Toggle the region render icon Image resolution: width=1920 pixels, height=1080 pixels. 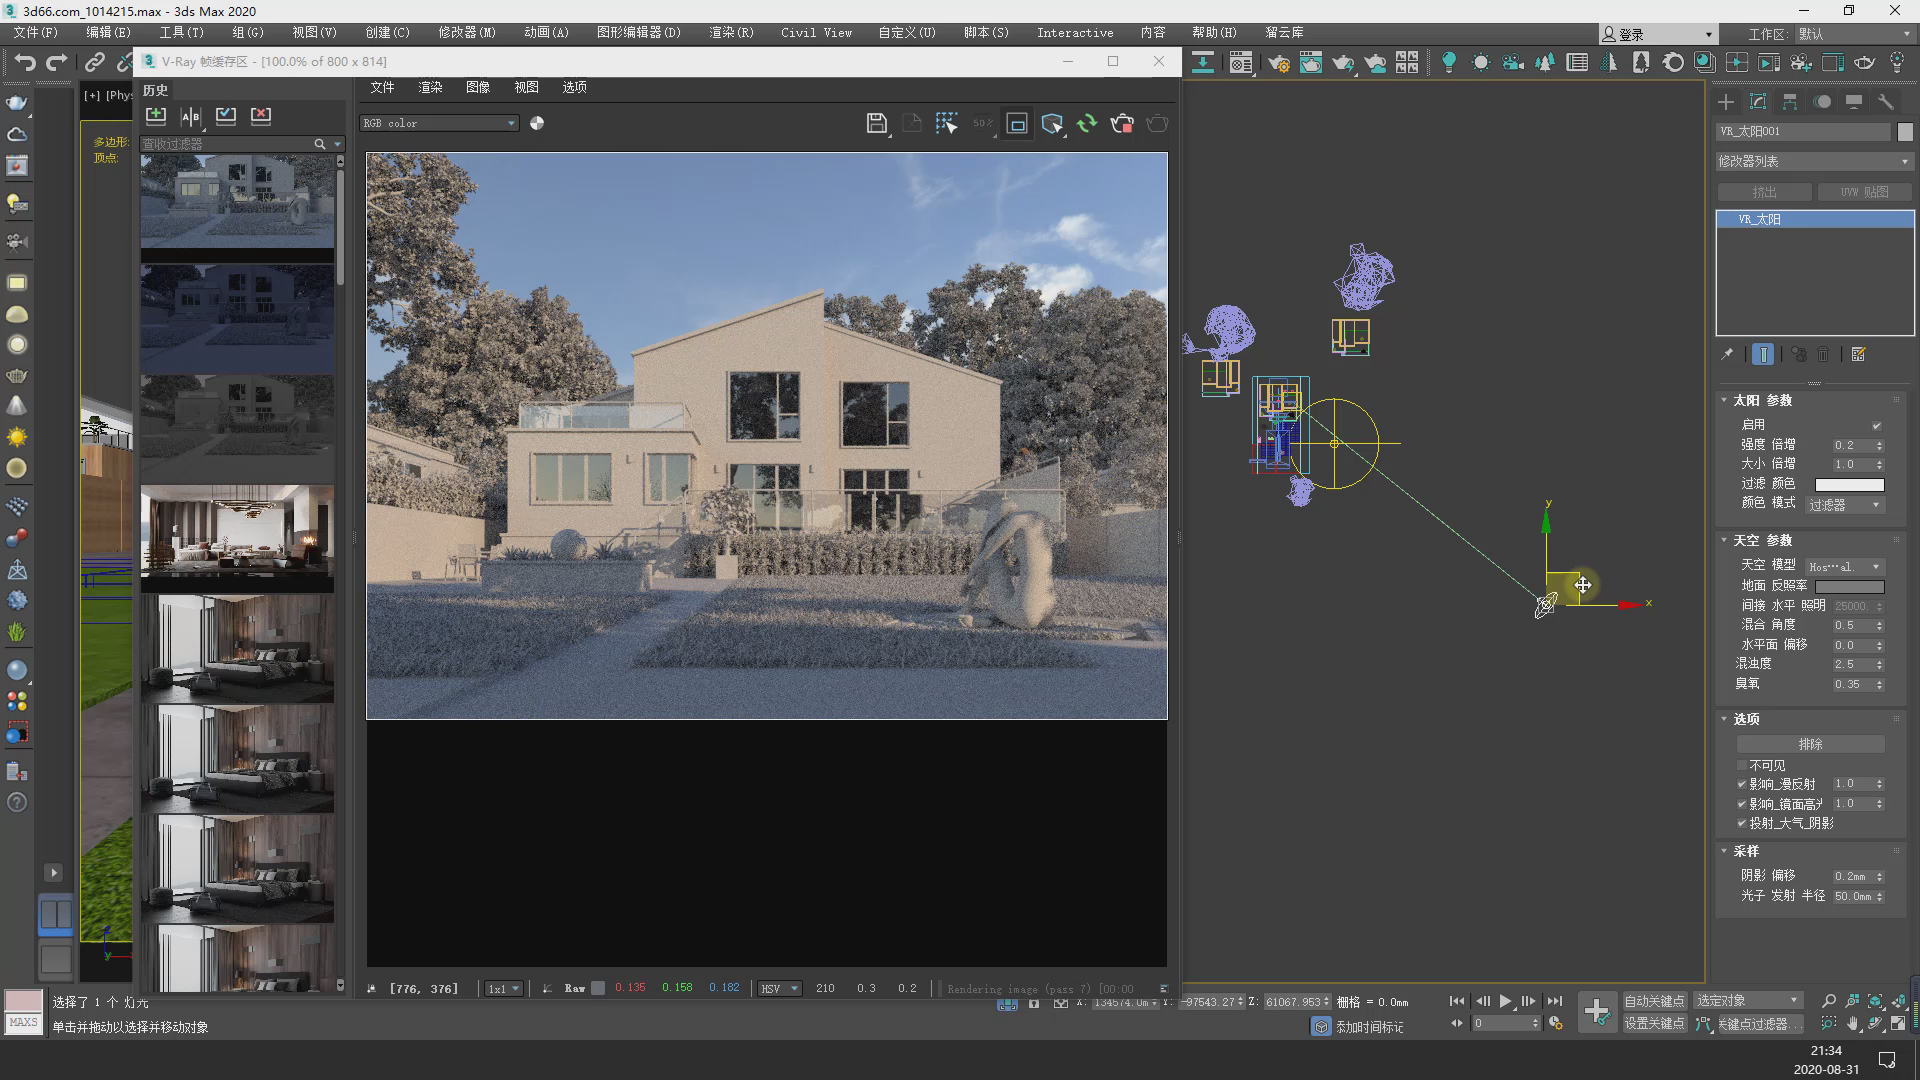coord(1017,123)
